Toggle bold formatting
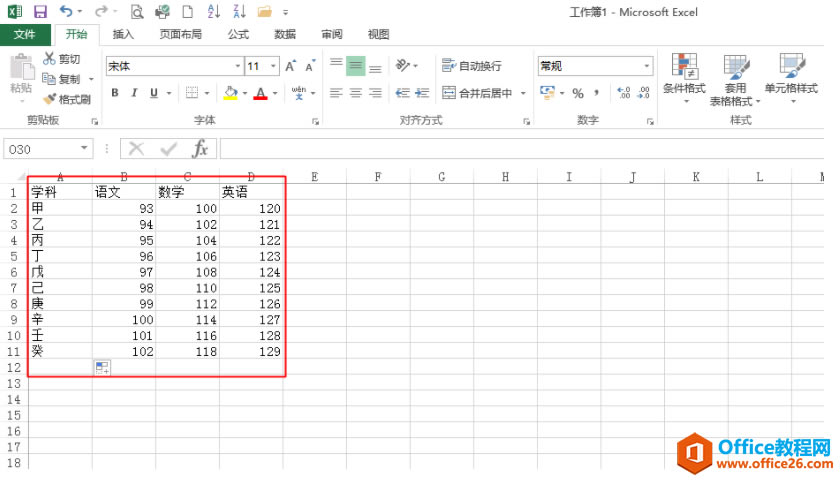840x481 pixels. coord(115,93)
